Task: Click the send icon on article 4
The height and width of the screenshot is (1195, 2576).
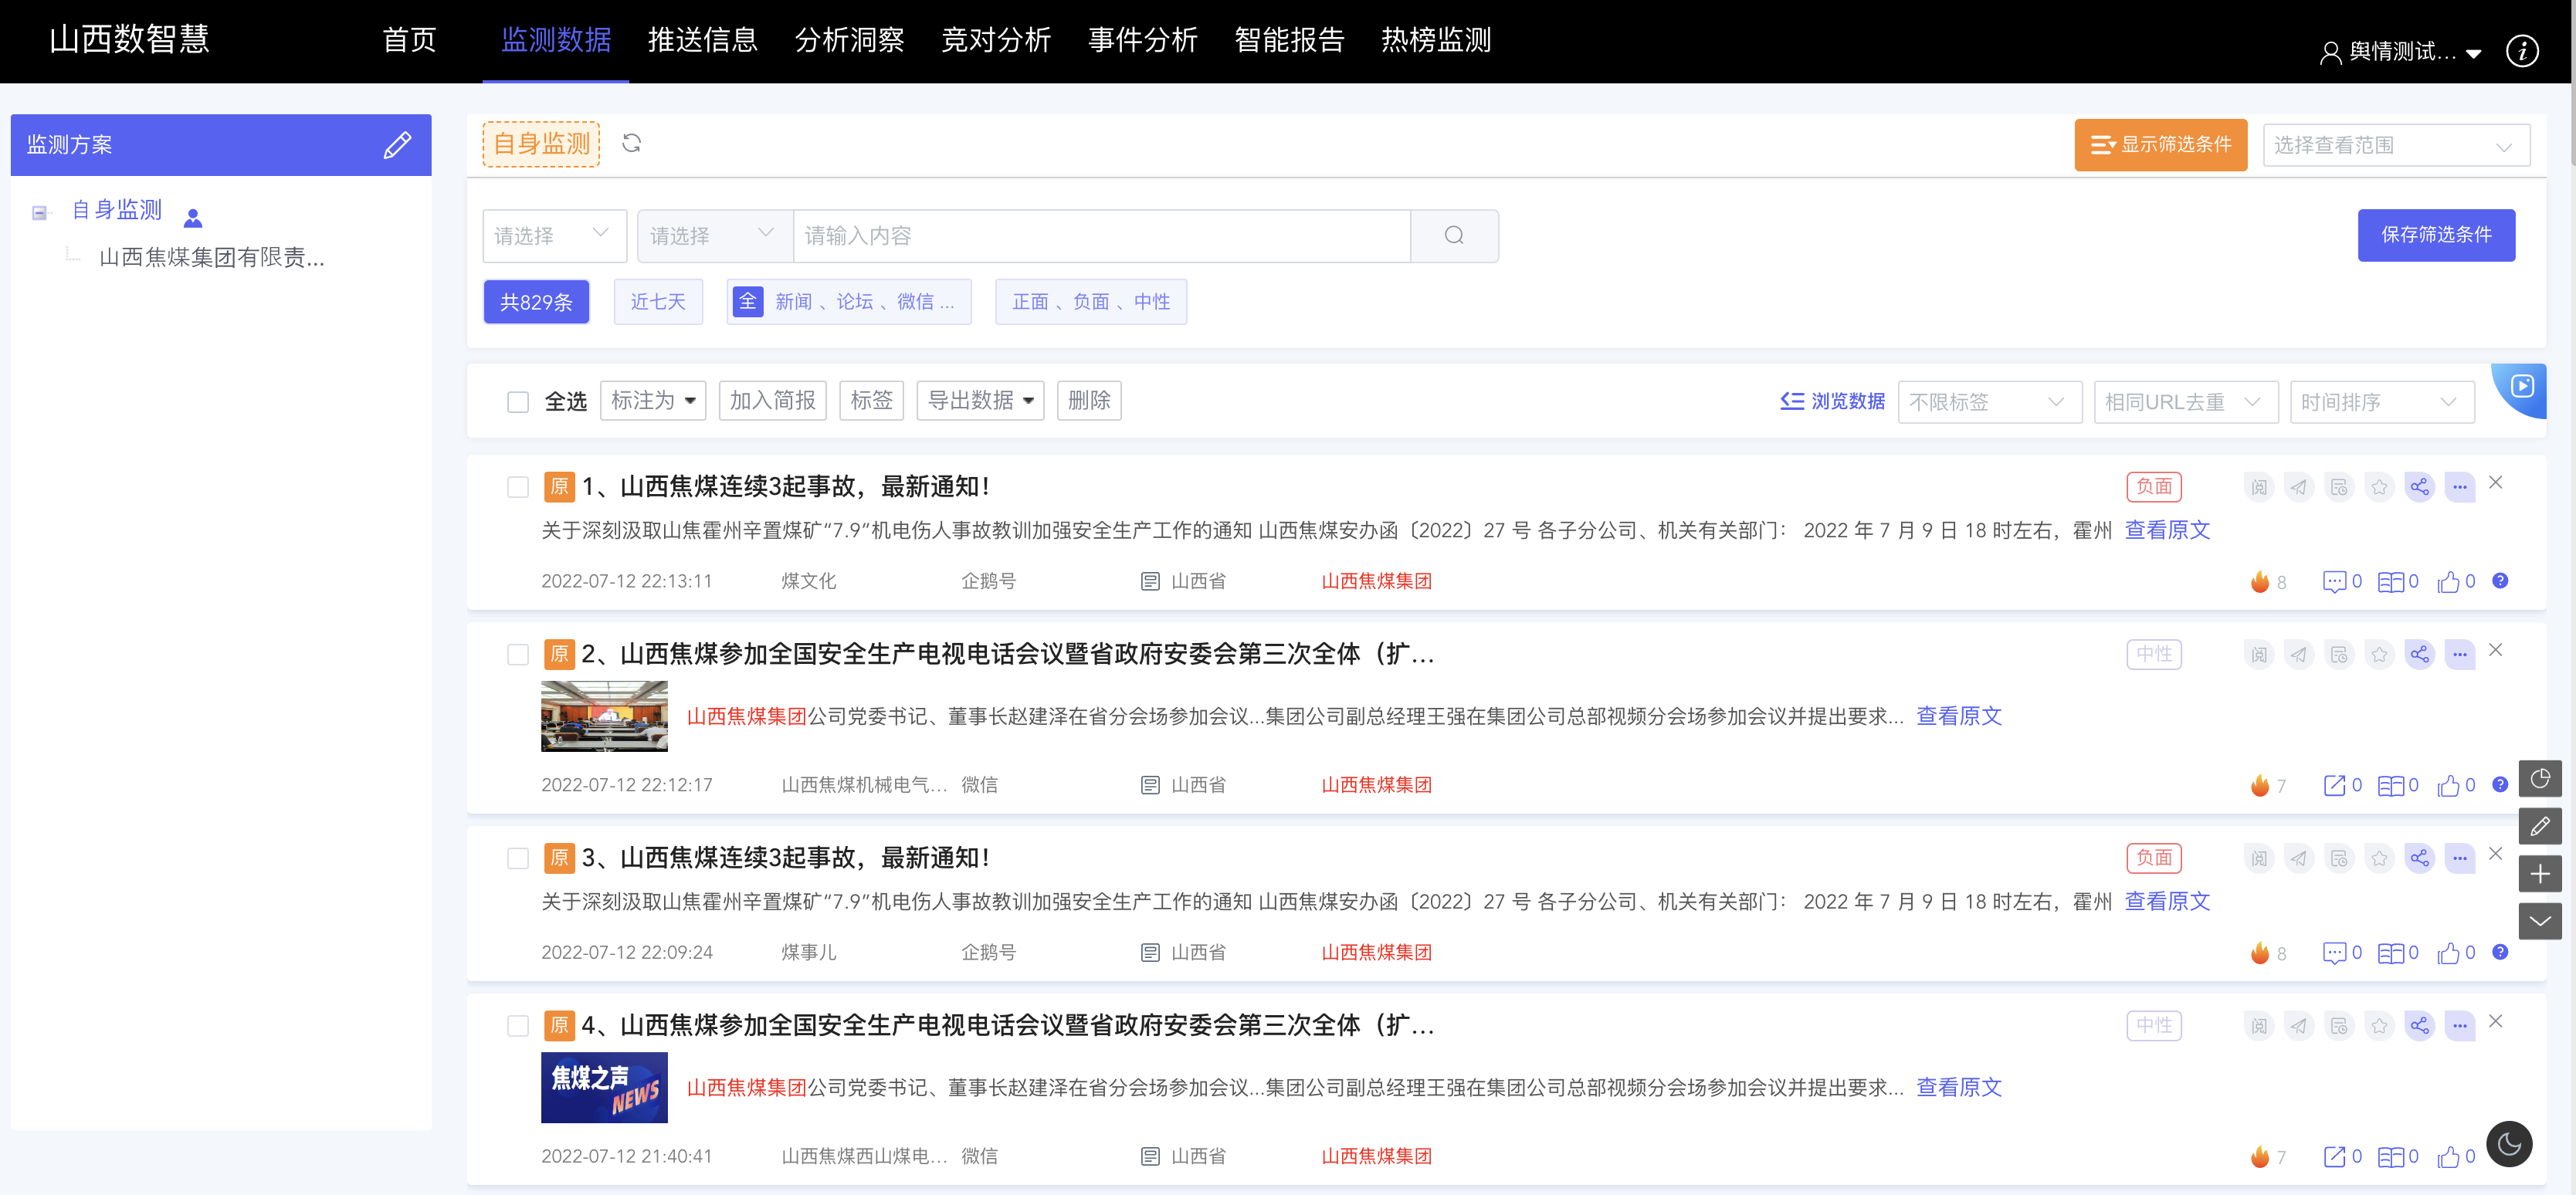Action: click(2299, 1025)
